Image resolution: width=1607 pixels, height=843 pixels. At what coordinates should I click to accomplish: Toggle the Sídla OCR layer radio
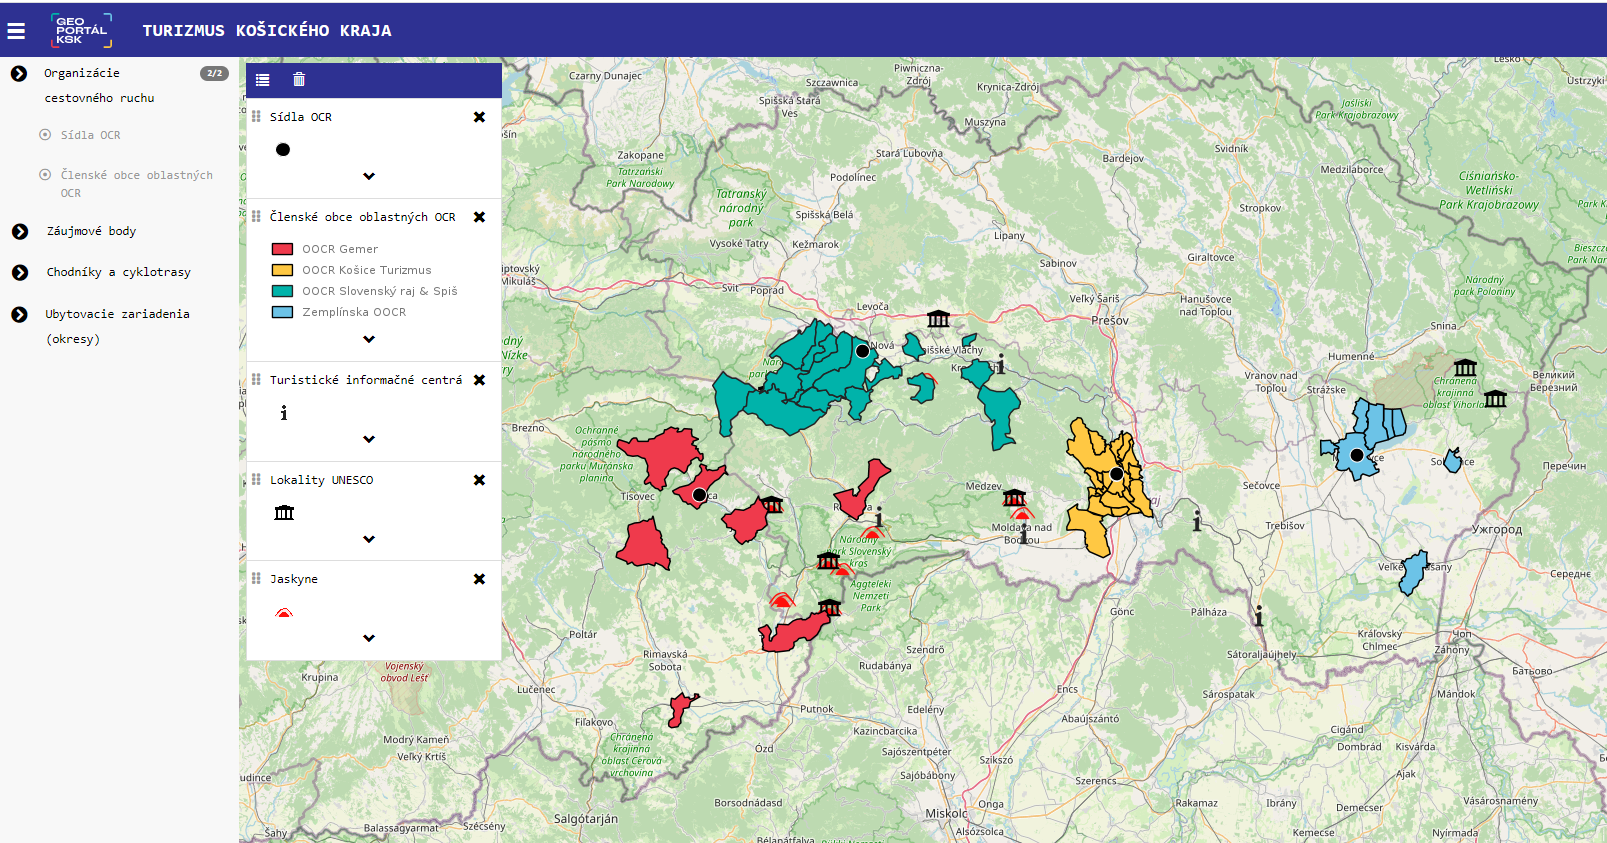45,134
